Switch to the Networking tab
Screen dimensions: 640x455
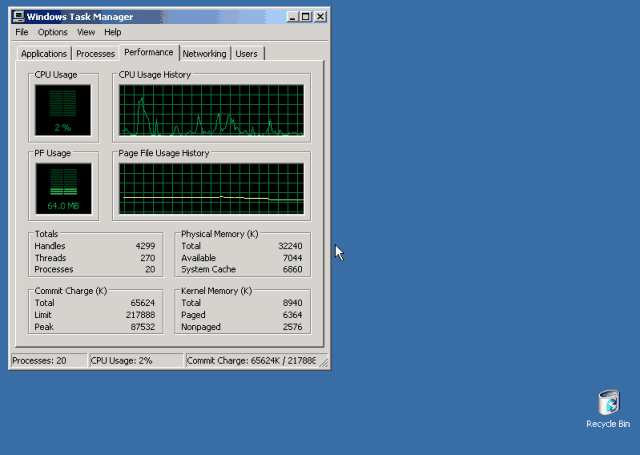(x=204, y=54)
